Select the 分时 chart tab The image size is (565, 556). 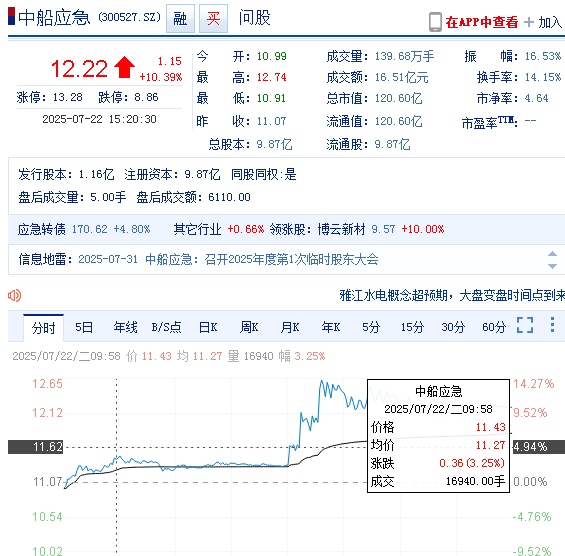pos(44,328)
